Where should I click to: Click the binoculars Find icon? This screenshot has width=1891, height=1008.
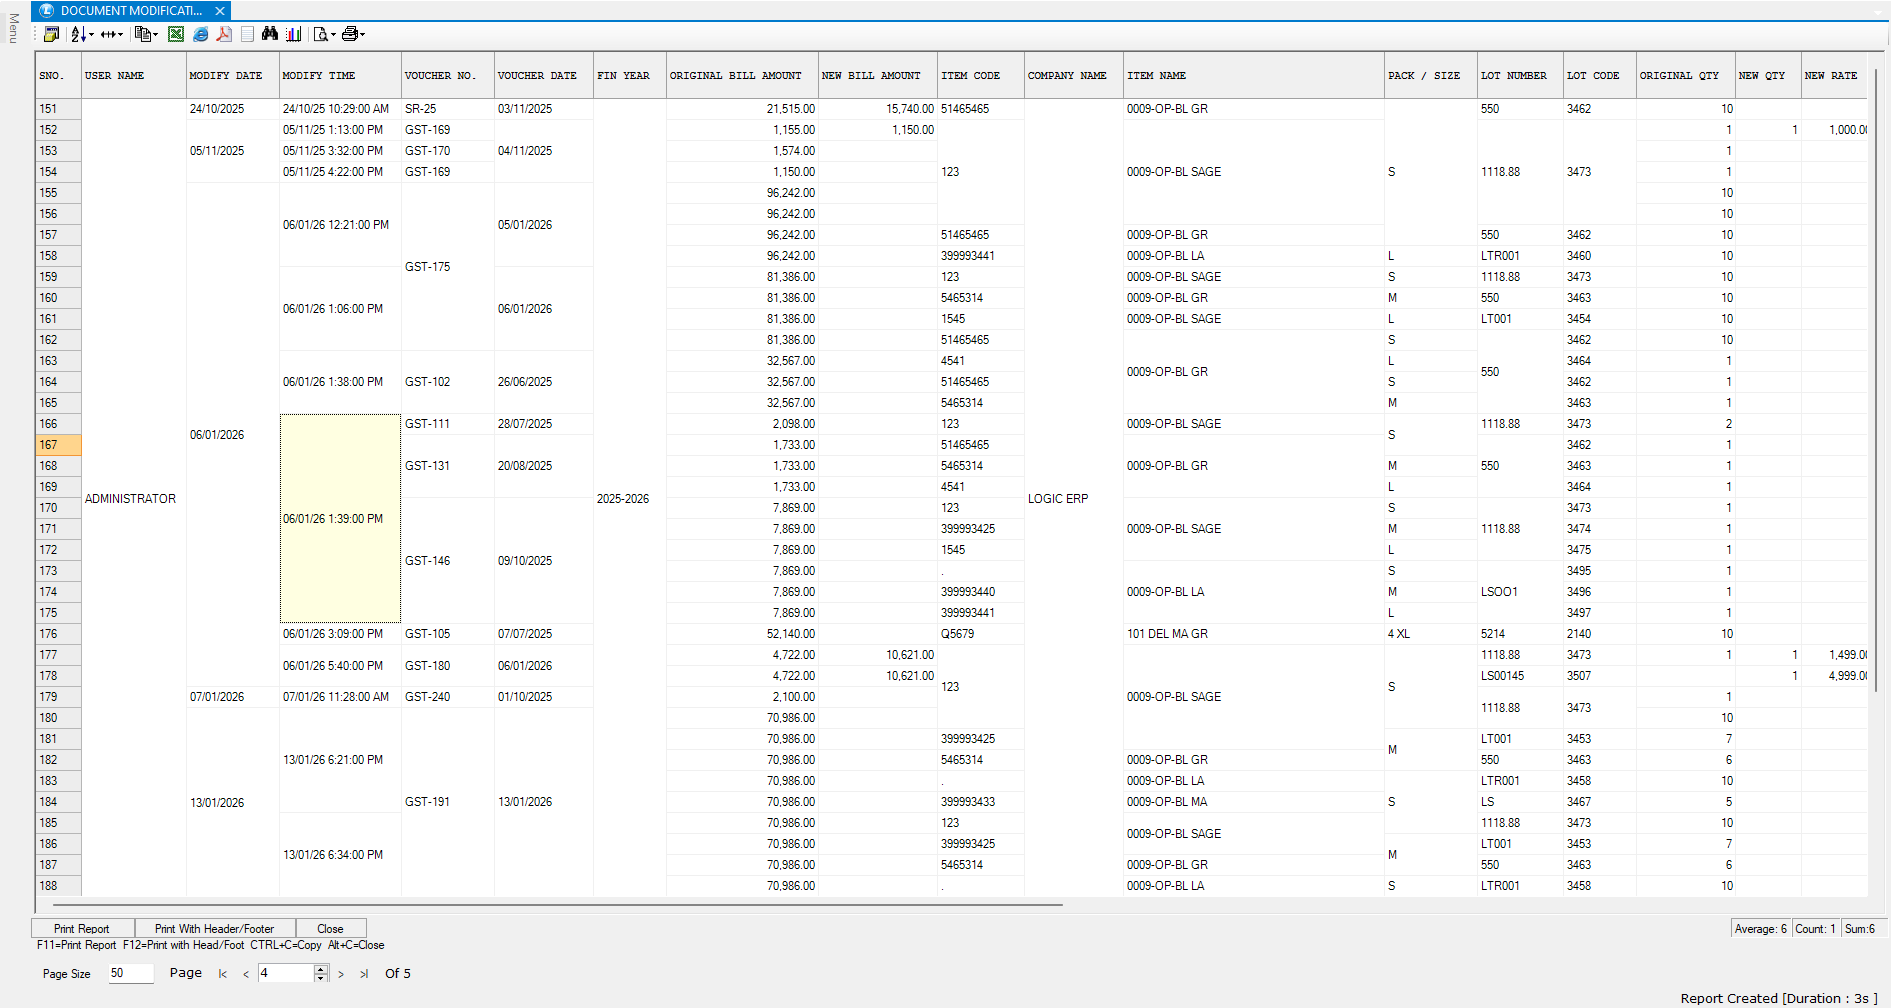click(x=269, y=34)
